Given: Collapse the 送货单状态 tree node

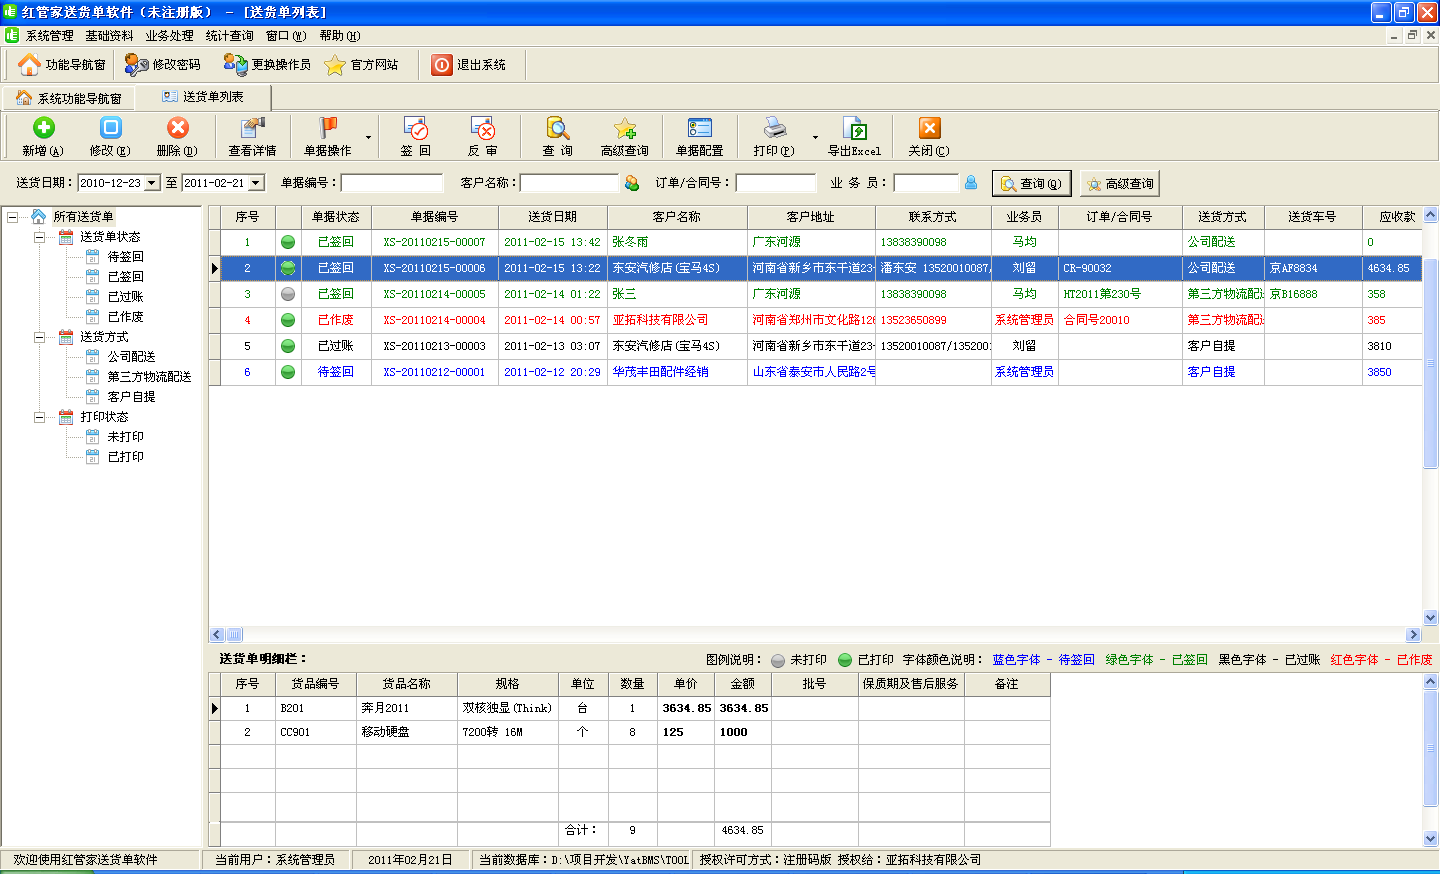Looking at the screenshot, I should tap(40, 237).
